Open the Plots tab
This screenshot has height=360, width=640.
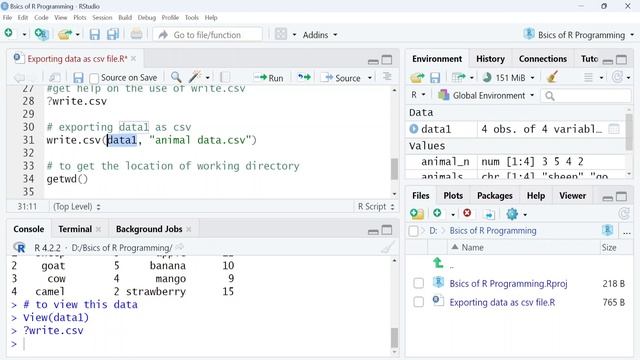(453, 196)
